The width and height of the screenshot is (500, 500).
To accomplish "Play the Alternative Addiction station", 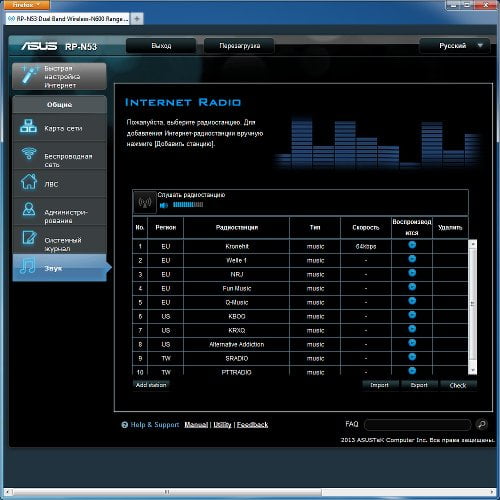I will pos(412,343).
